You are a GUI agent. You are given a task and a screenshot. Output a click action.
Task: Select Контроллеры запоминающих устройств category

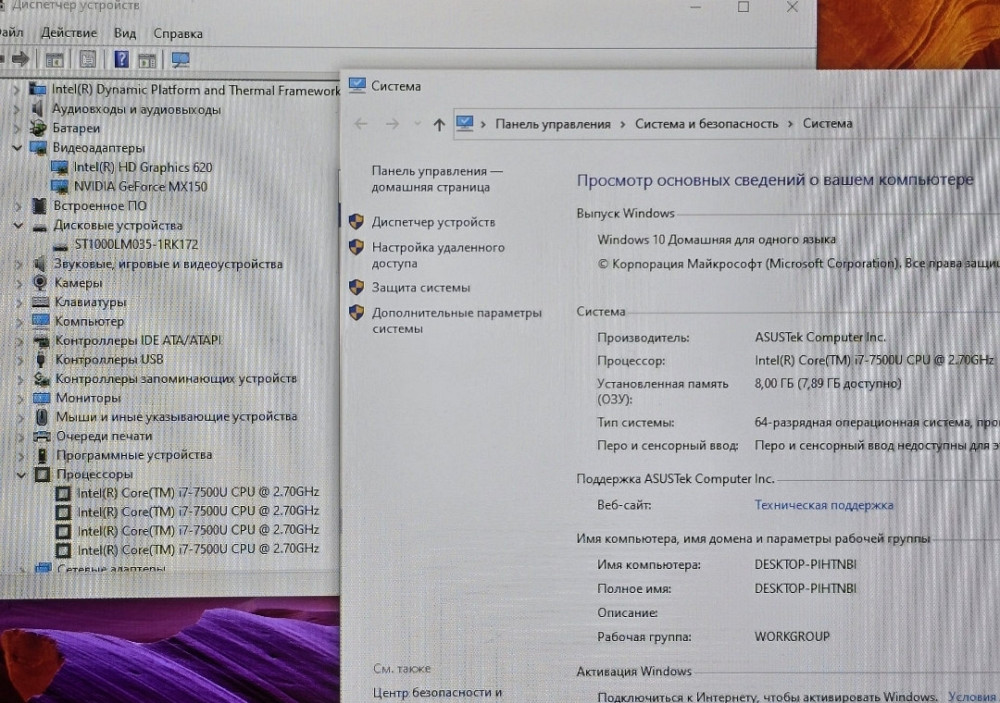[x=176, y=378]
